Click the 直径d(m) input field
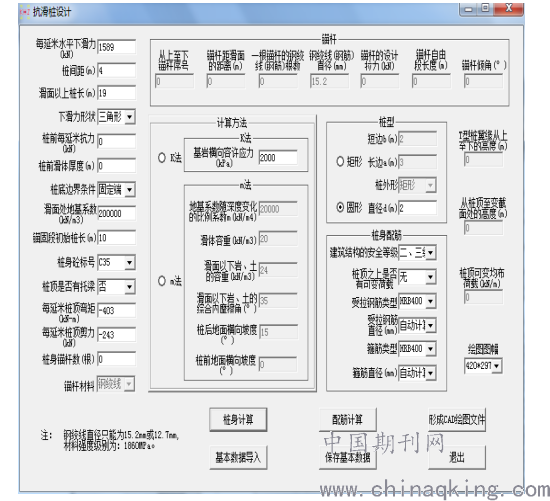This screenshot has width=550, height=501. point(417,208)
